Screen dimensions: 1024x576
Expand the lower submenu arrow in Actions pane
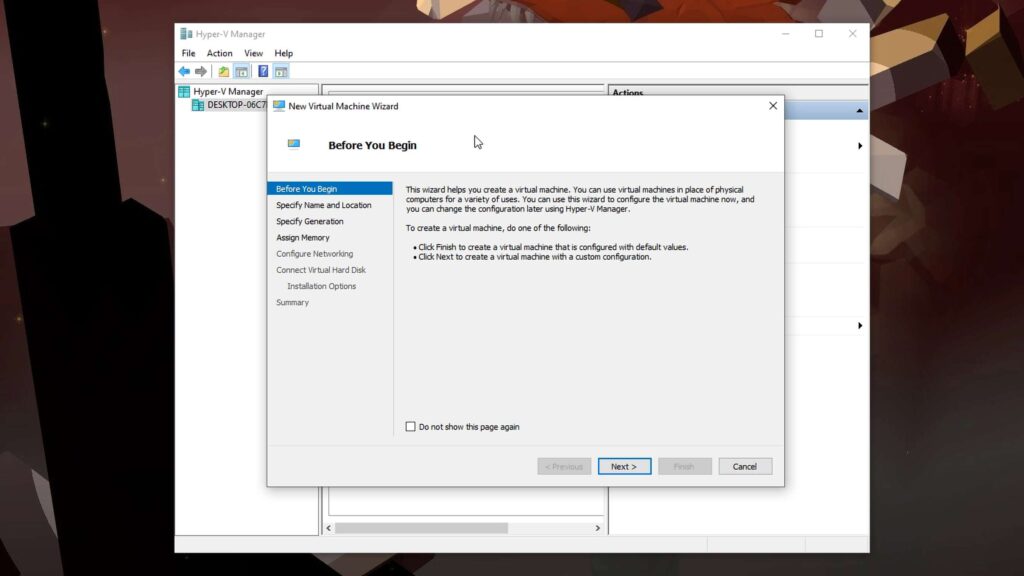pyautogui.click(x=860, y=325)
